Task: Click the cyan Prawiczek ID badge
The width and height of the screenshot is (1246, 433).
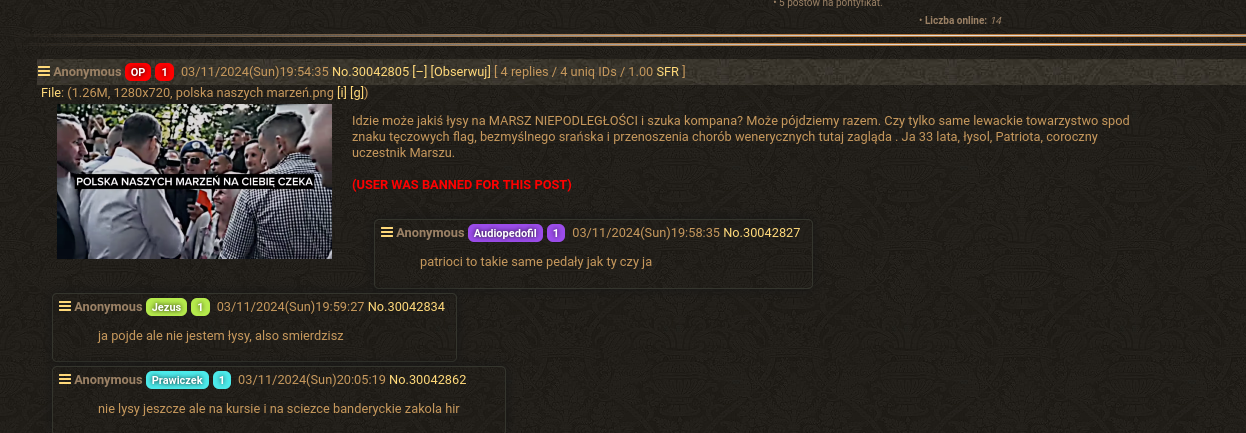Action: (178, 380)
